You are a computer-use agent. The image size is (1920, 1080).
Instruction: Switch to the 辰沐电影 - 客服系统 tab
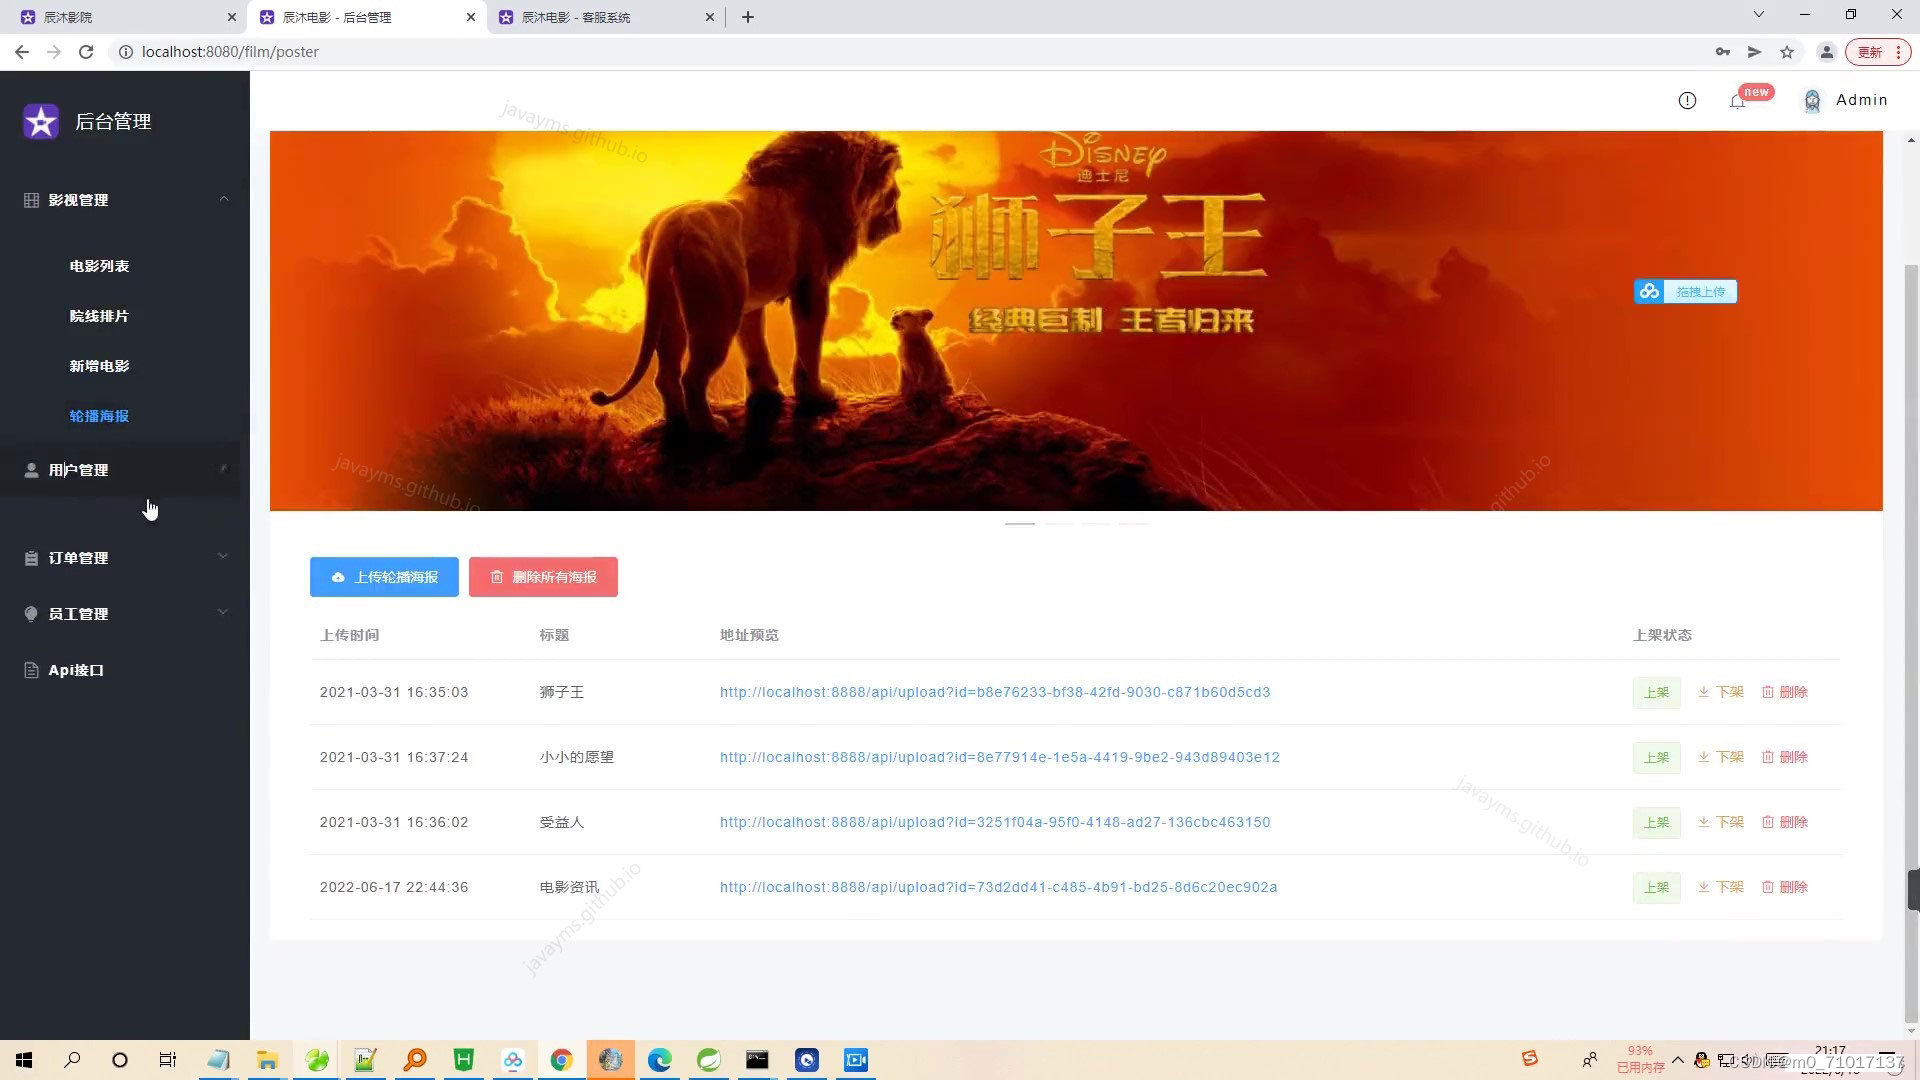click(576, 17)
